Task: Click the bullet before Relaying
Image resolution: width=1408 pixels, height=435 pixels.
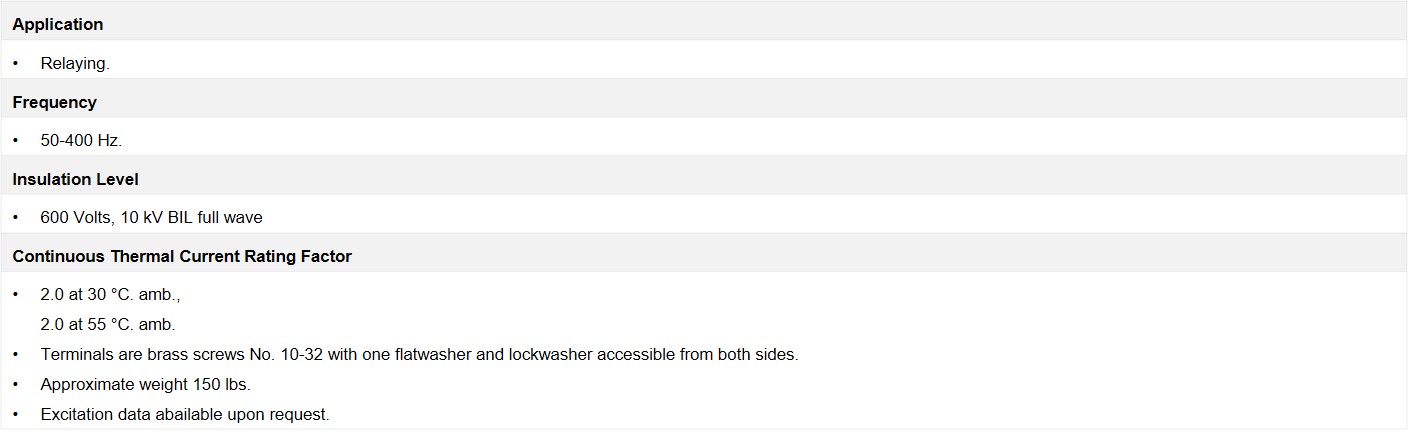Action: point(16,63)
